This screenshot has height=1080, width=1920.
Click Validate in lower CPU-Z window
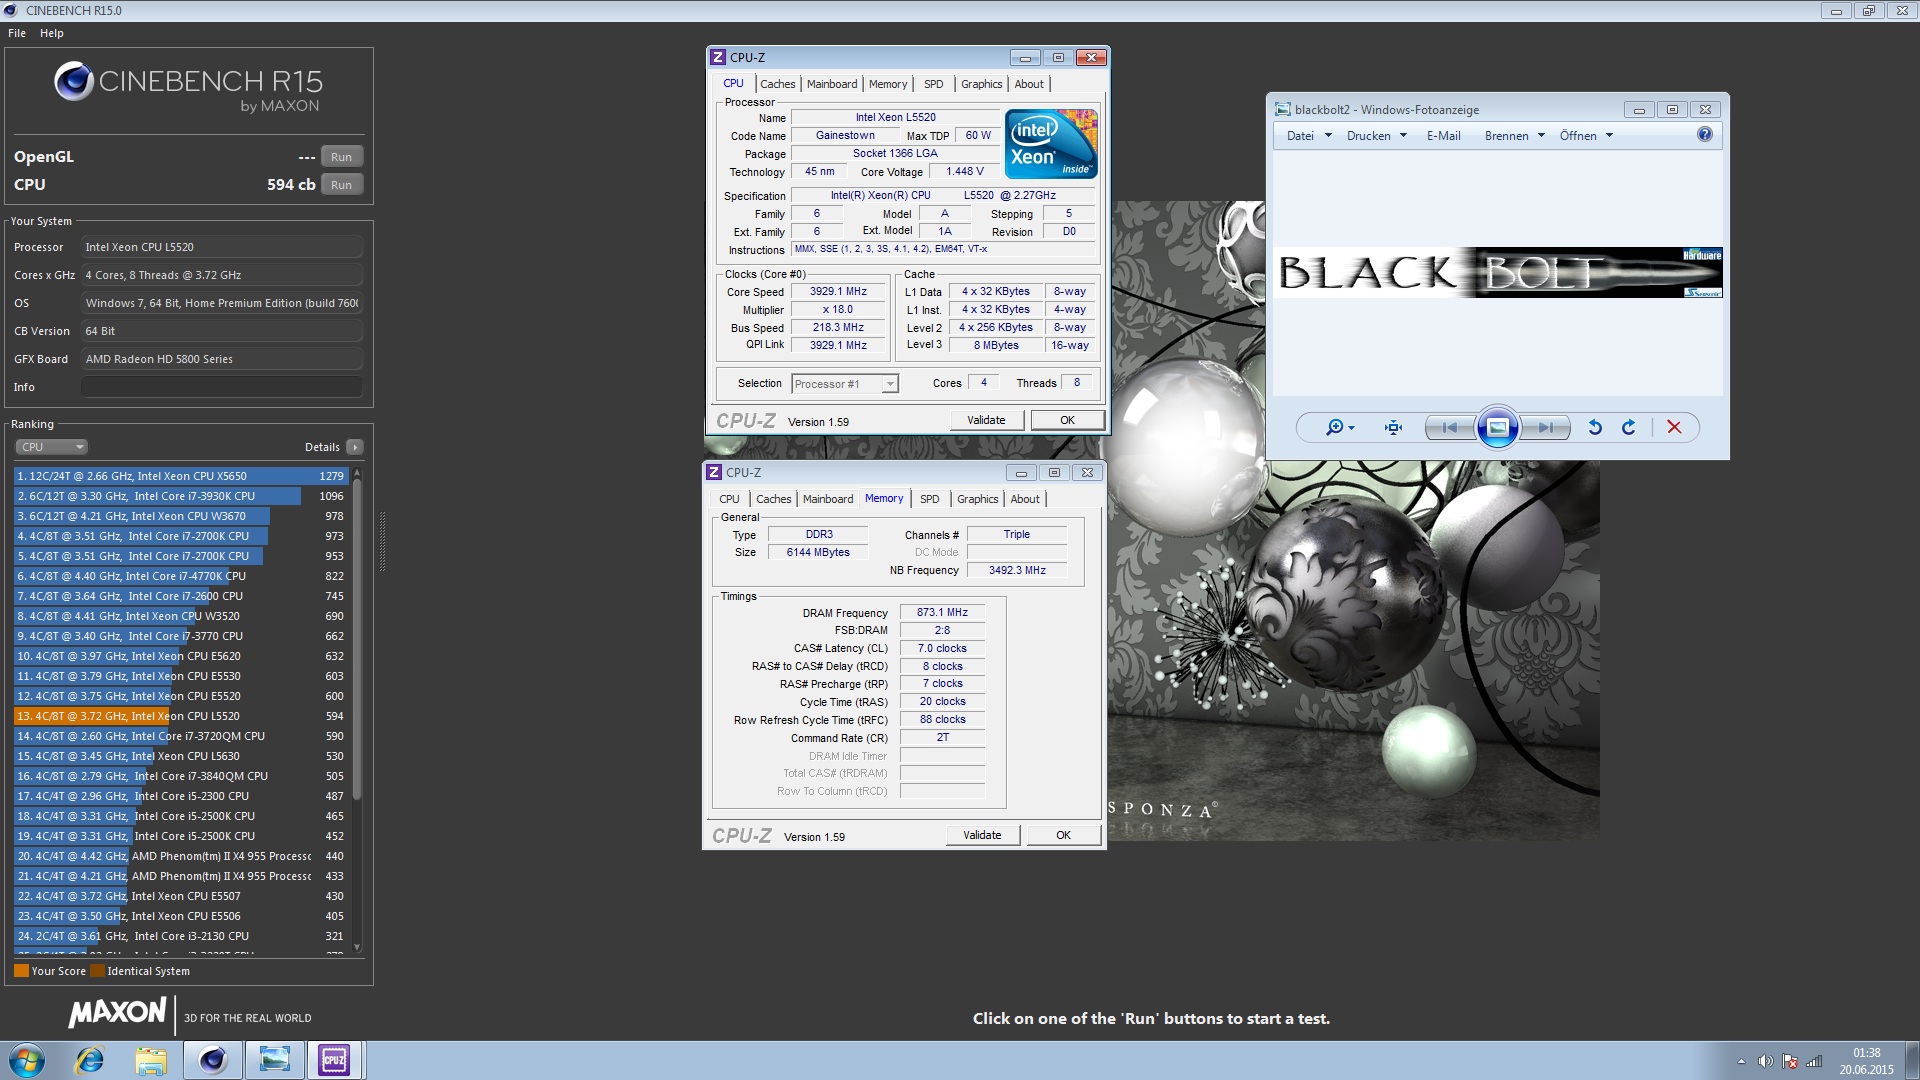click(x=982, y=835)
